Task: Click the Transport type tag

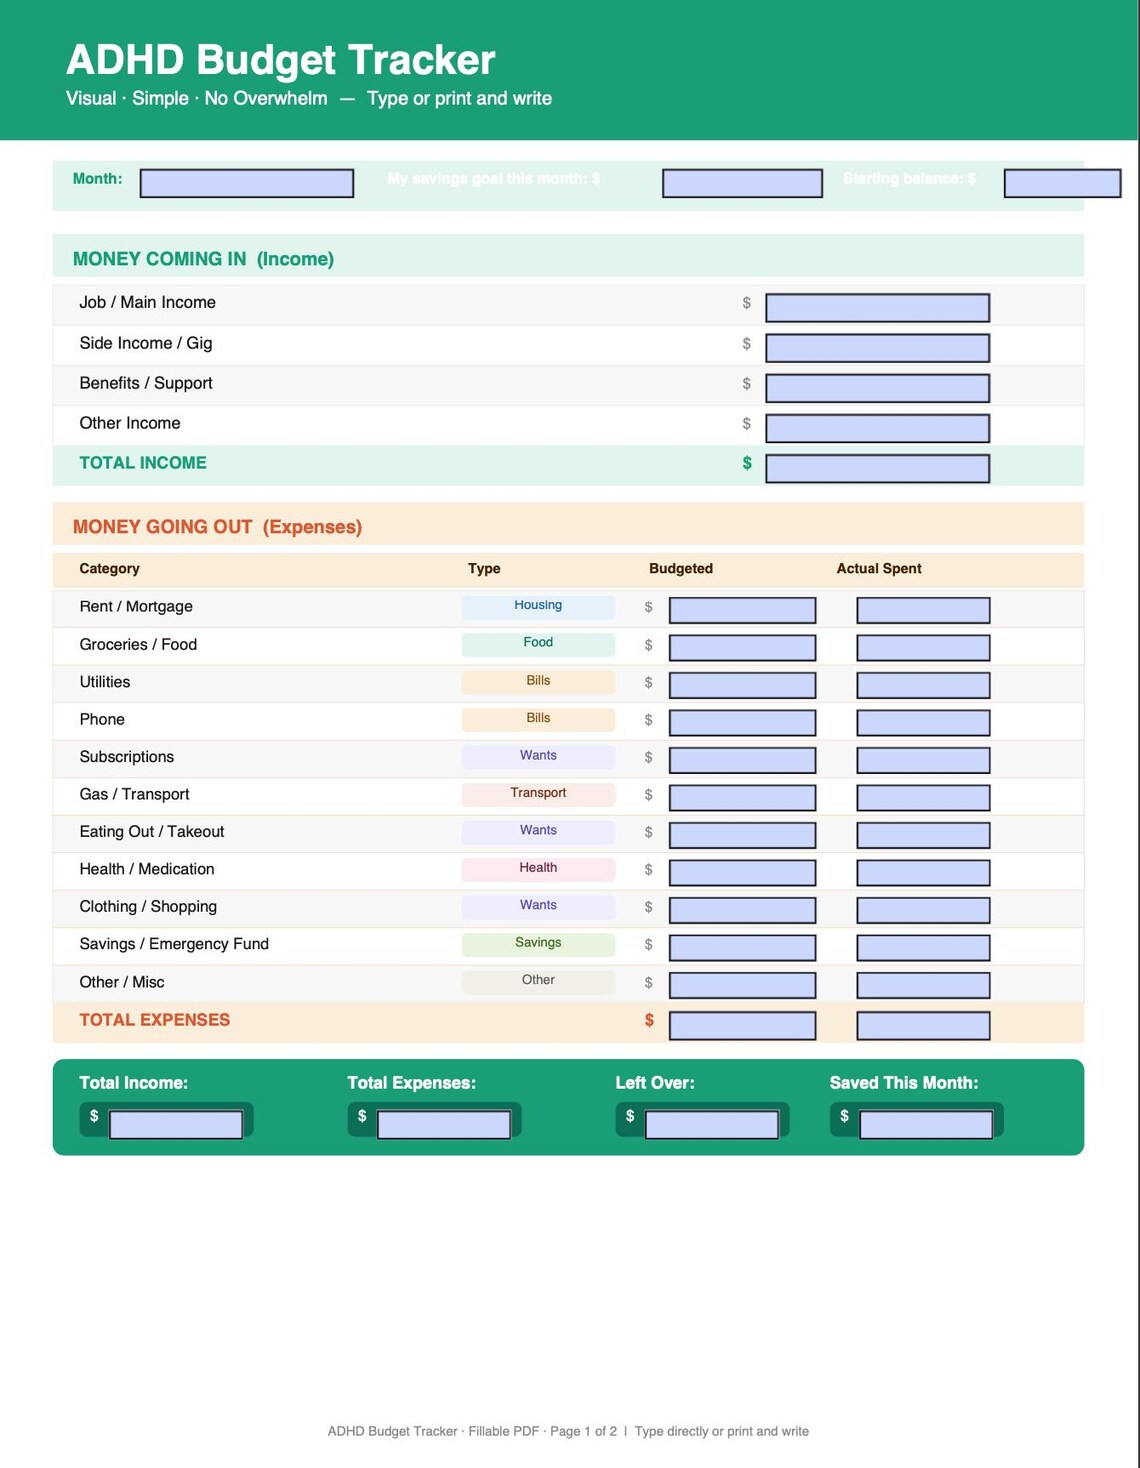Action: point(538,793)
